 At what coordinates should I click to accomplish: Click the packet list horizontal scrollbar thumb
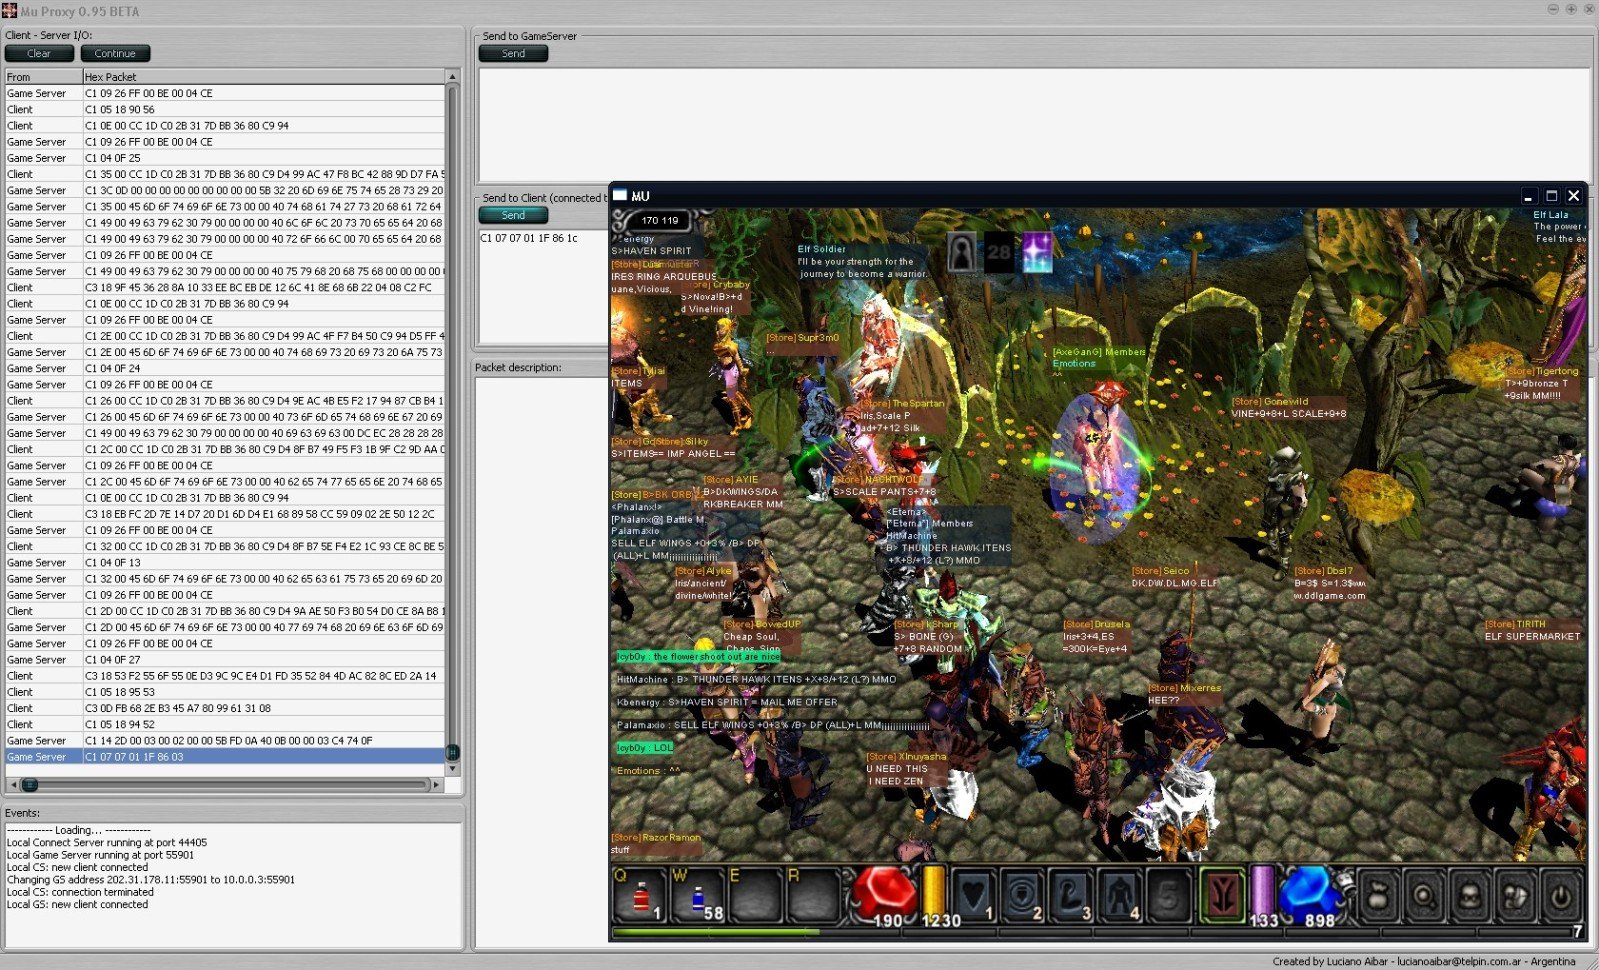[x=29, y=785]
